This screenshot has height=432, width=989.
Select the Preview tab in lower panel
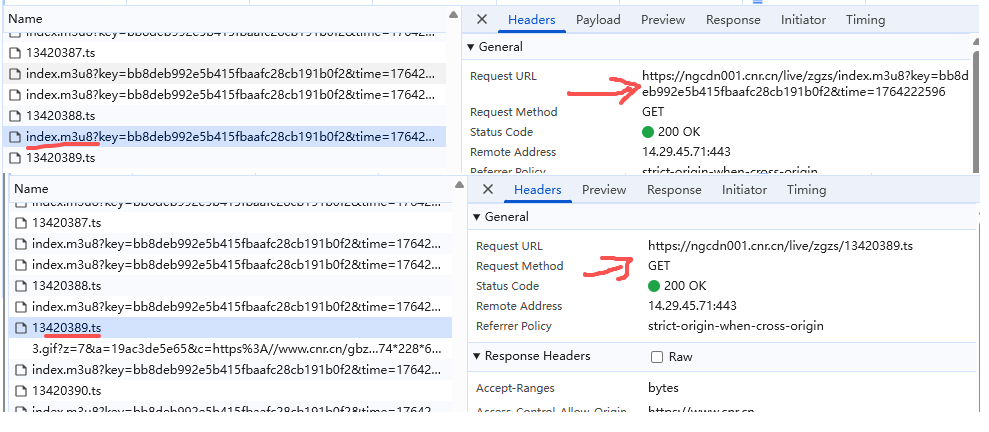click(x=604, y=190)
